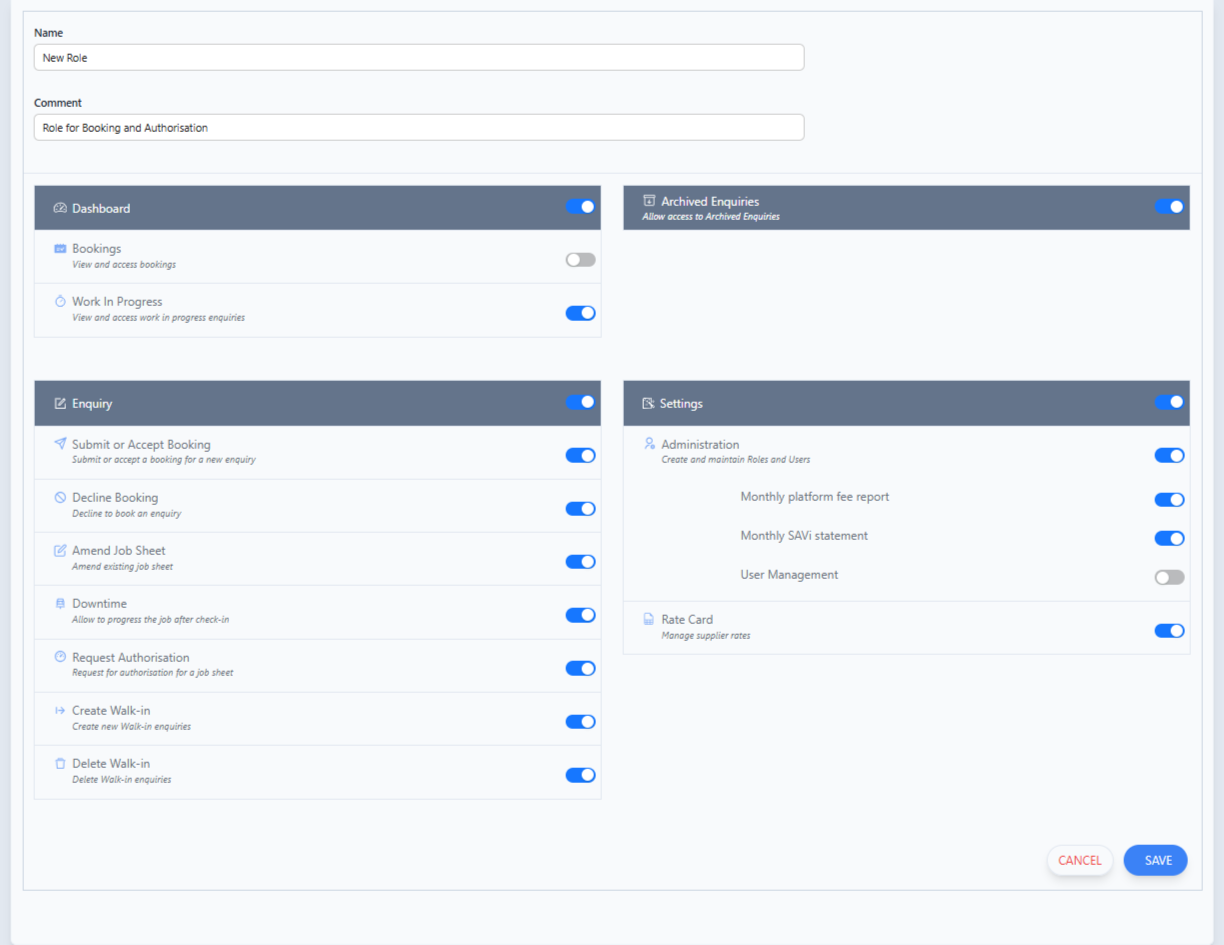Turn on User Management switch
Image resolution: width=1224 pixels, height=945 pixels.
coord(1169,577)
